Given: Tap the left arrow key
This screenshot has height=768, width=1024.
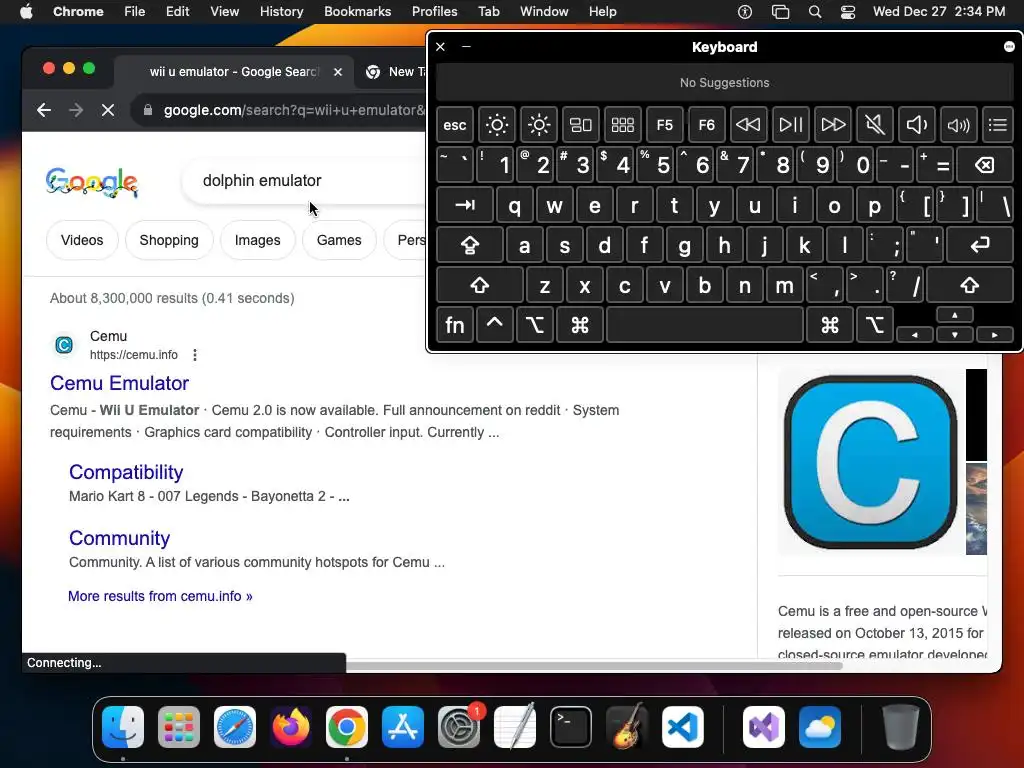Looking at the screenshot, I should (914, 334).
